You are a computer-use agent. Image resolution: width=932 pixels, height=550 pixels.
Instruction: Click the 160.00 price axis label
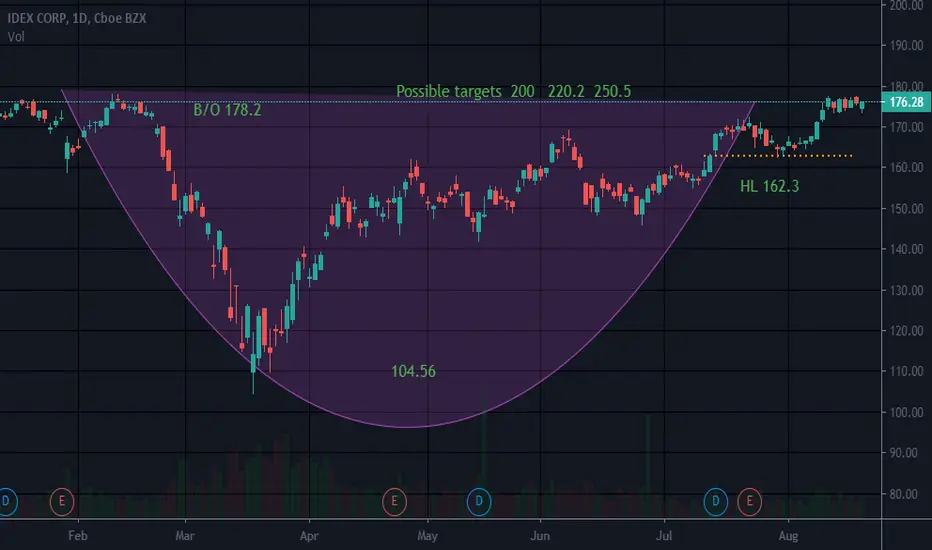906,168
